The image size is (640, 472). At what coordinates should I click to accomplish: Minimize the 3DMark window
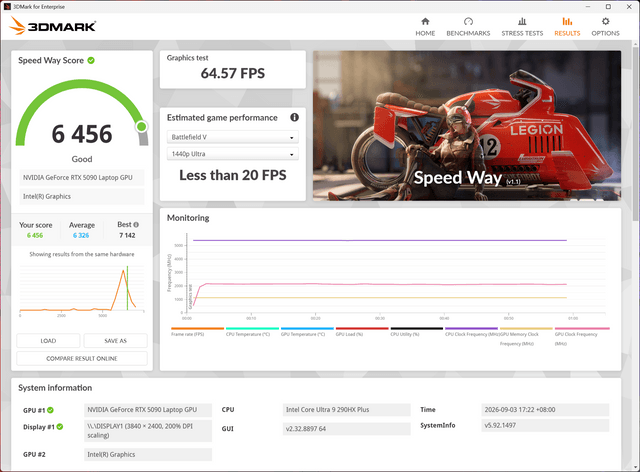tap(588, 7)
